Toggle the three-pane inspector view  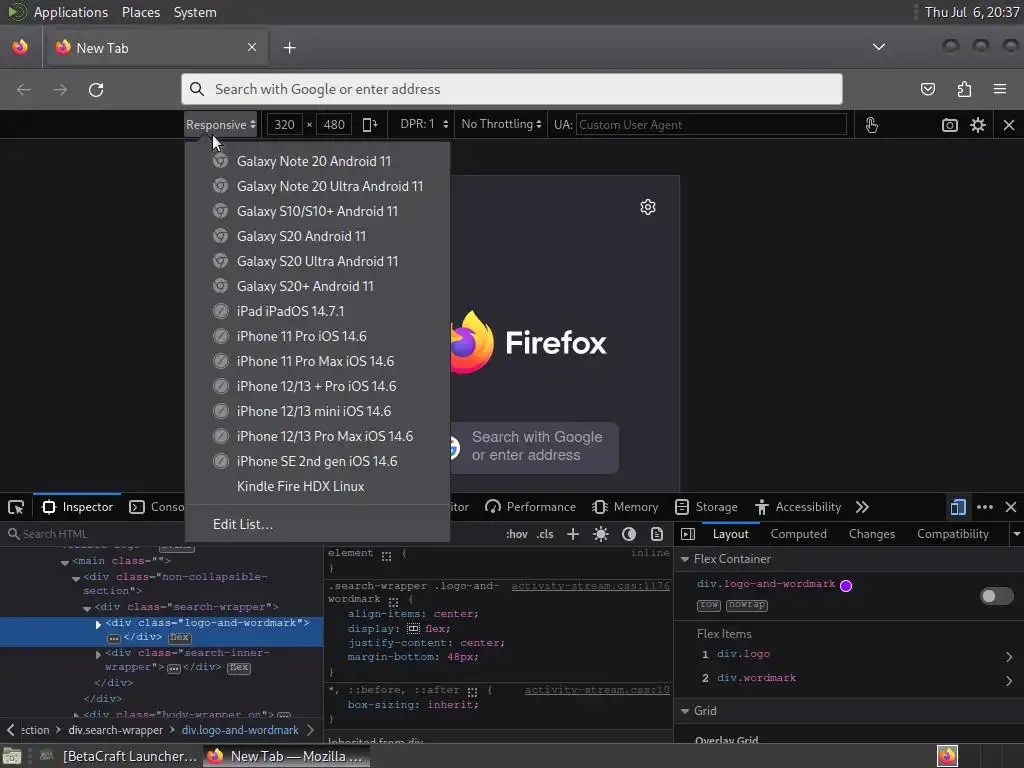click(688, 534)
